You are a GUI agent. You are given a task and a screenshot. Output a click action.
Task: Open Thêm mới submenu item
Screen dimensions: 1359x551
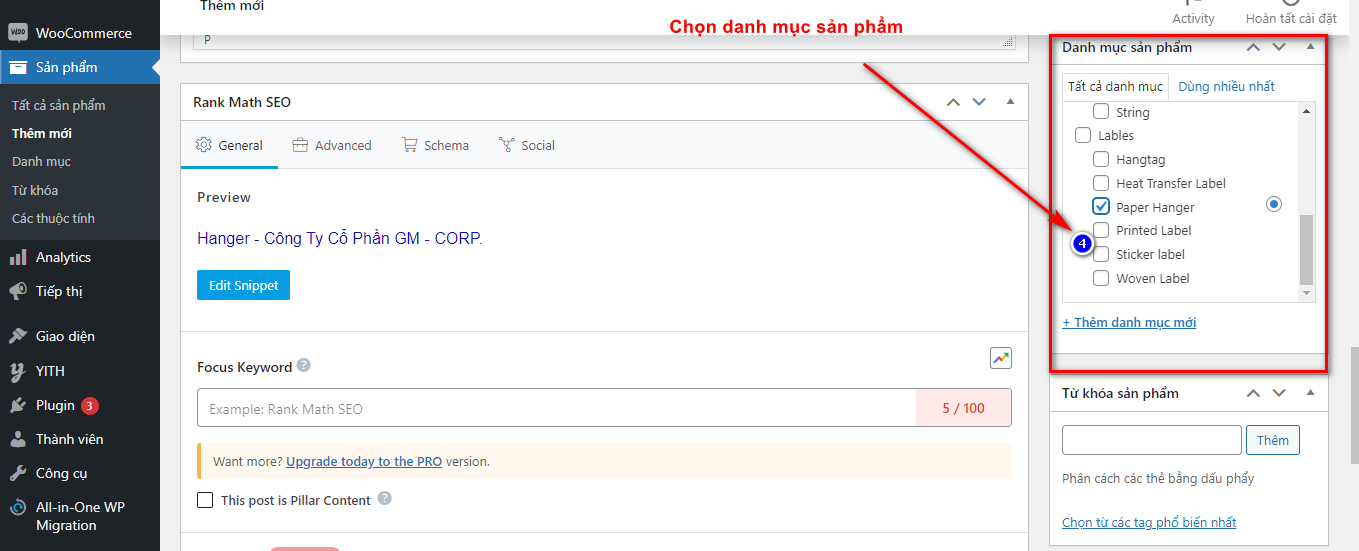coord(42,133)
